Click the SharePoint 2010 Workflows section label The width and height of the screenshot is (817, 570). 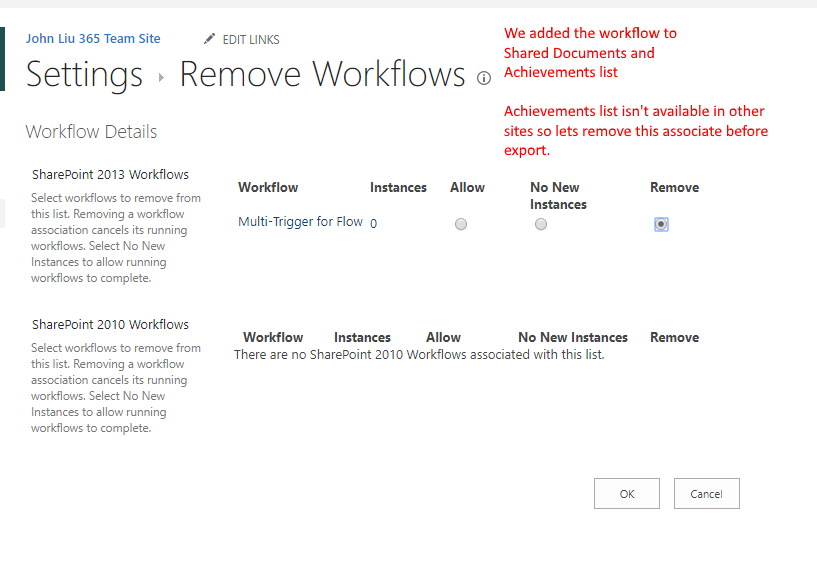[110, 325]
